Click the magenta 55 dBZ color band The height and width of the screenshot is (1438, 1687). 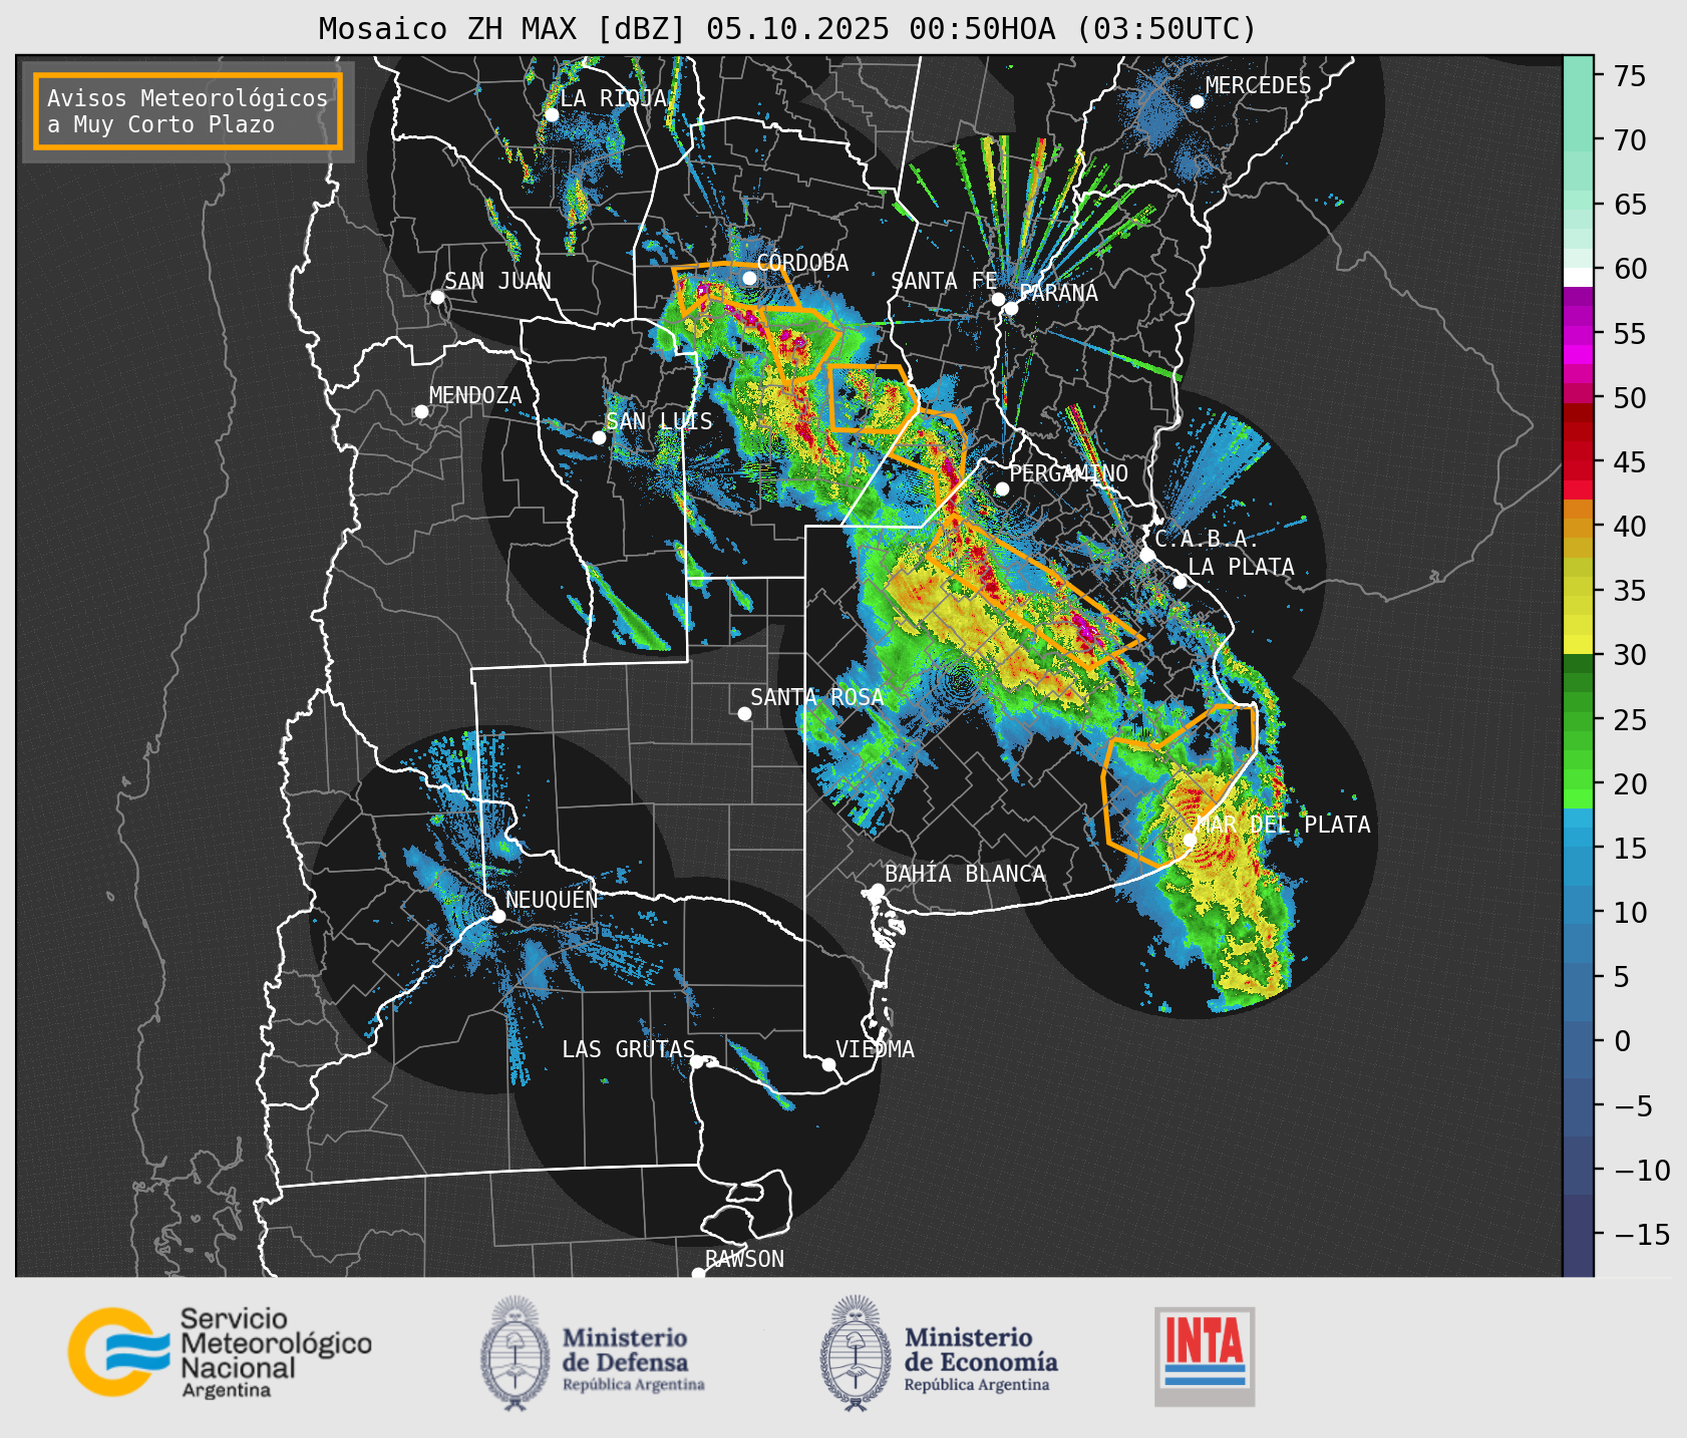1577,334
